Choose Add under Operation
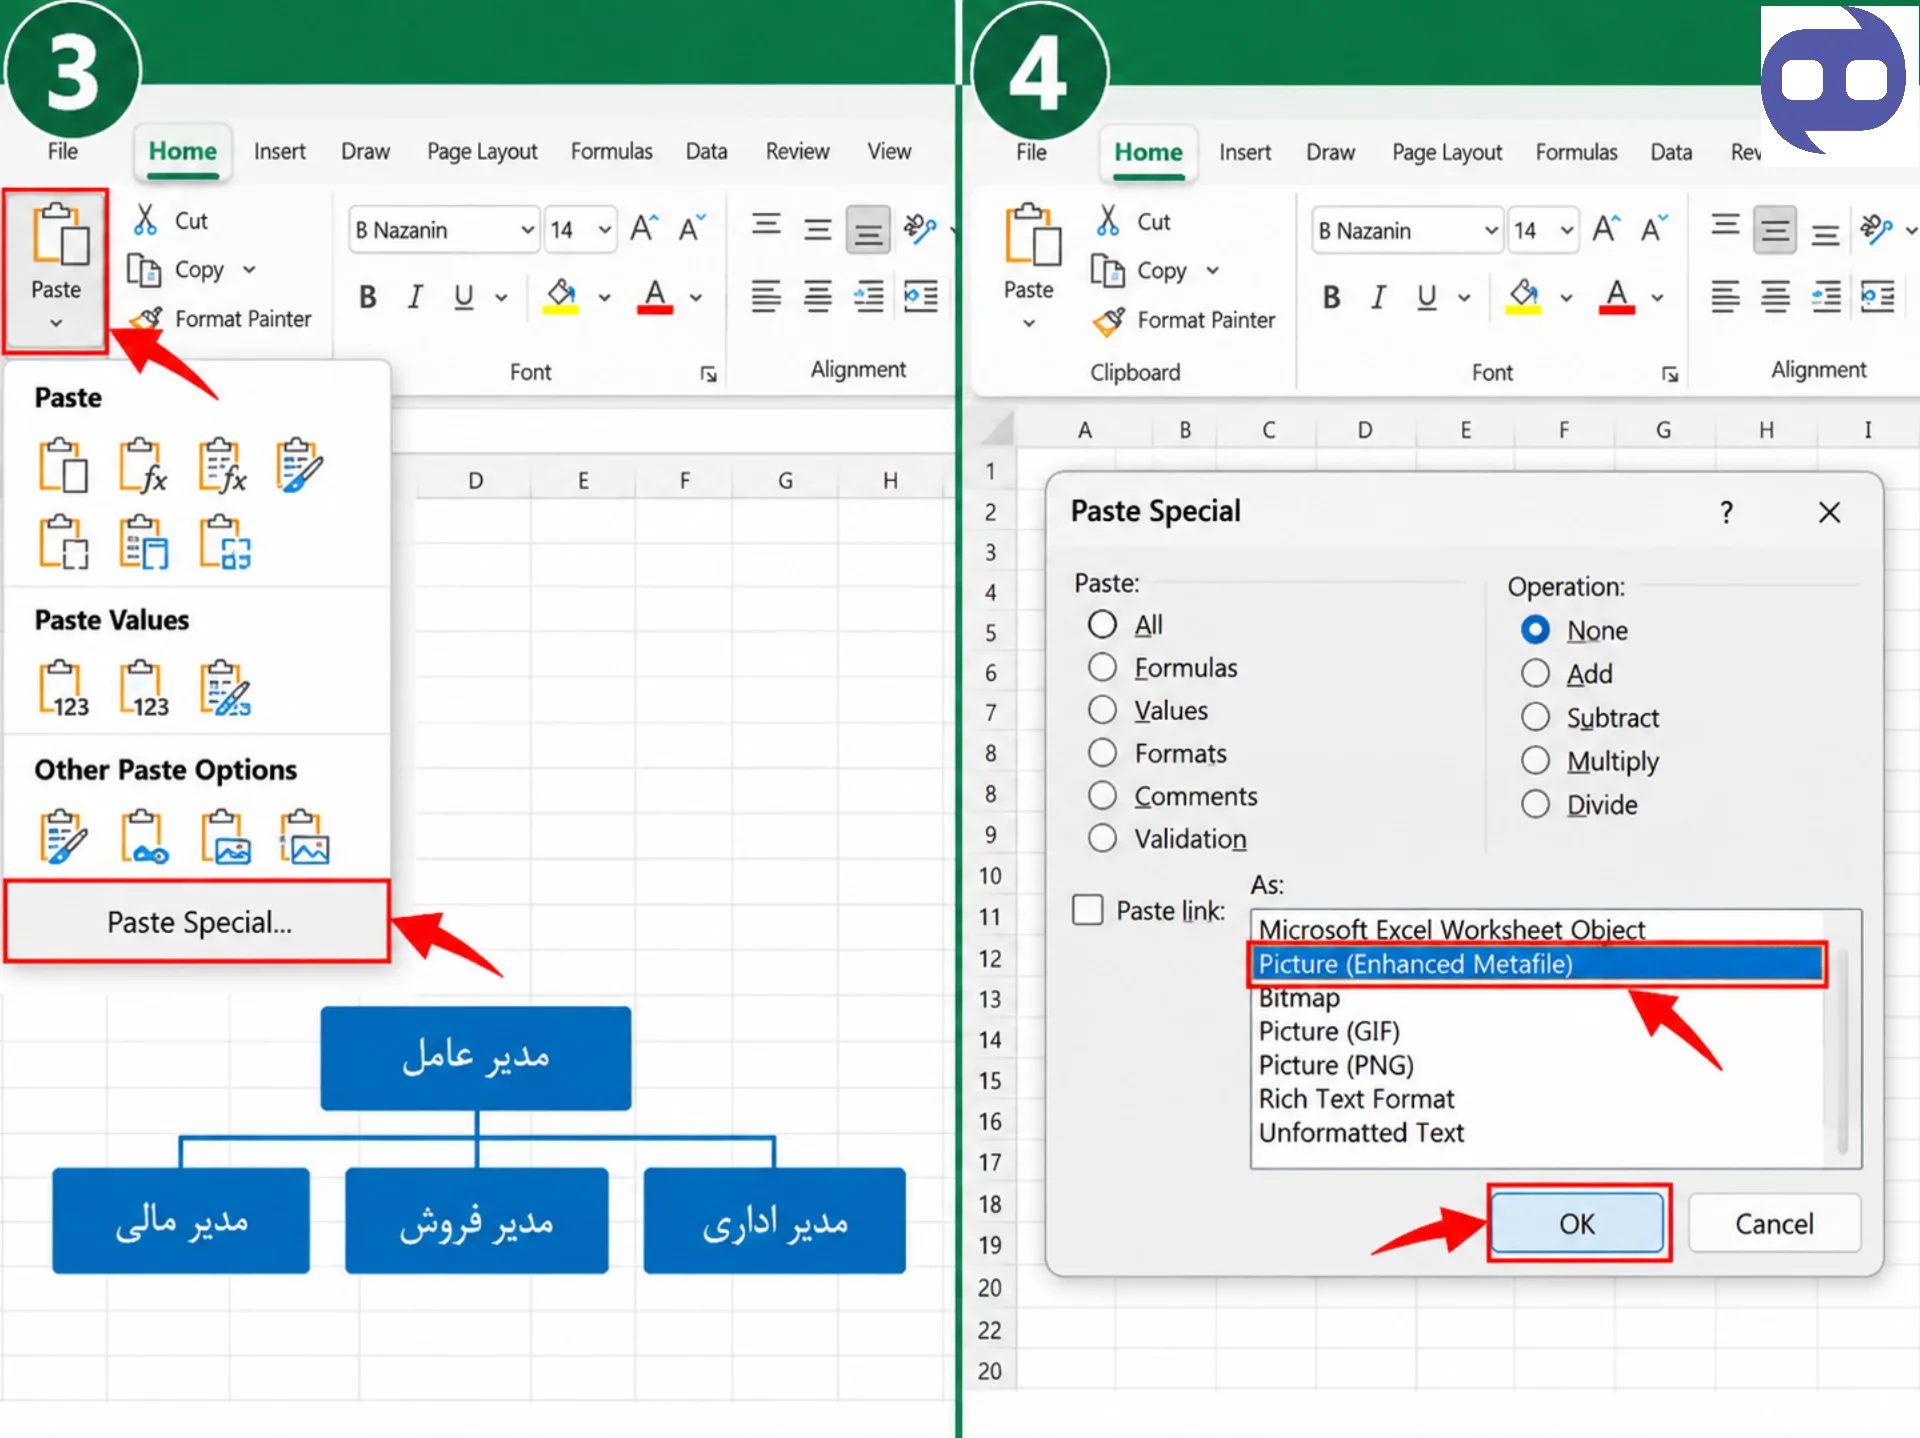1920x1438 pixels. [x=1535, y=673]
